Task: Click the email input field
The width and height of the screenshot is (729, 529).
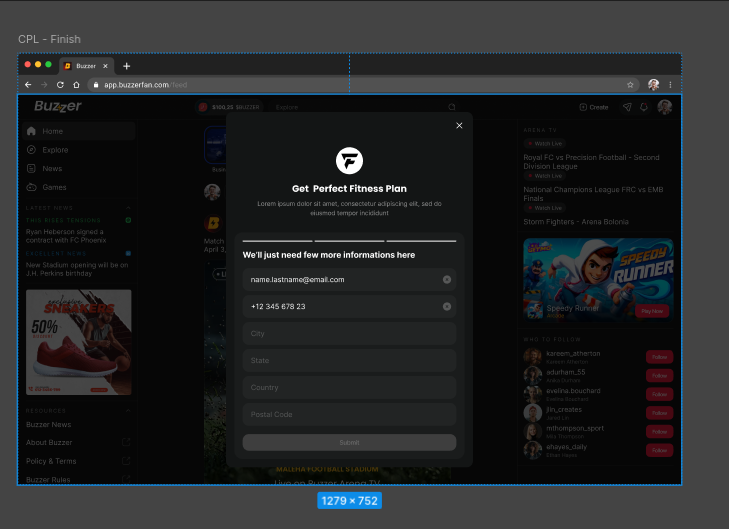Action: tap(349, 279)
